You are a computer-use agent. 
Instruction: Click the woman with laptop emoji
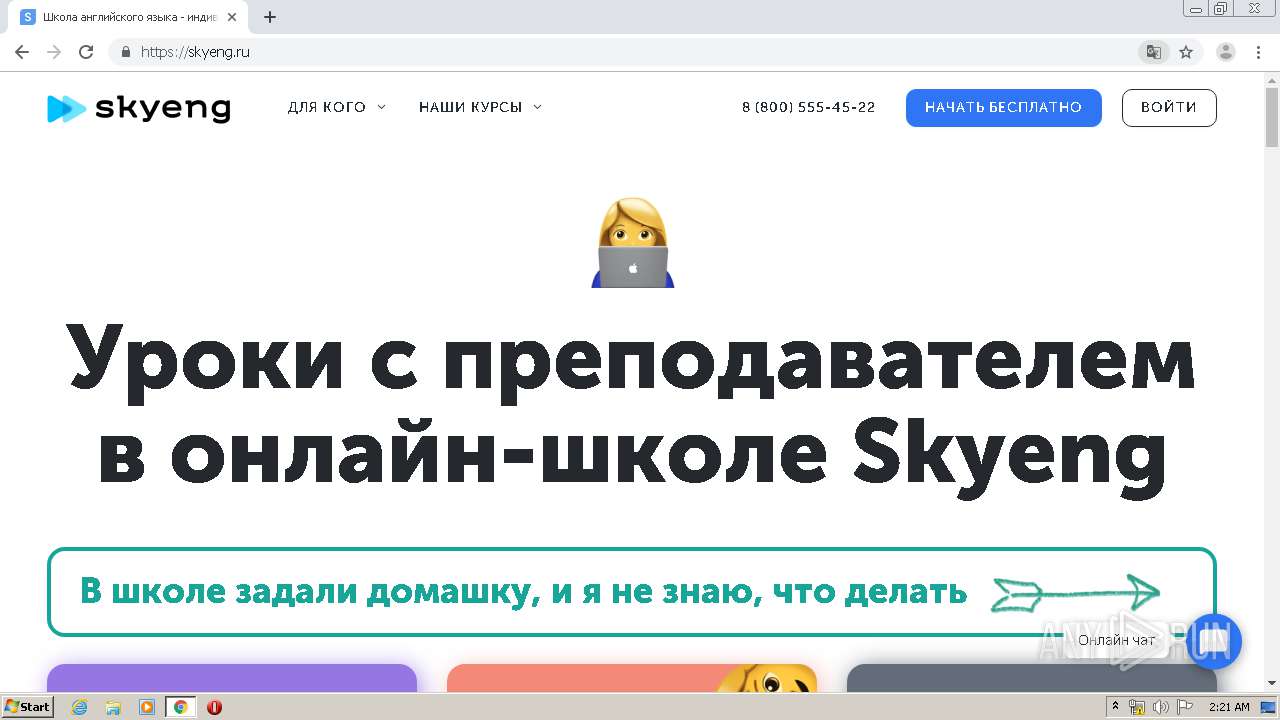point(633,243)
